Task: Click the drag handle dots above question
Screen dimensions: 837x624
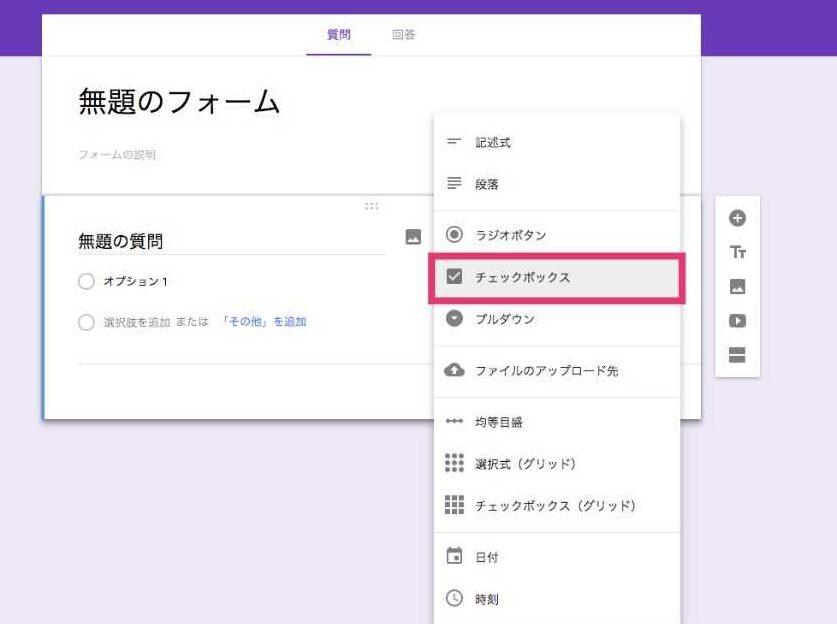Action: tap(372, 206)
